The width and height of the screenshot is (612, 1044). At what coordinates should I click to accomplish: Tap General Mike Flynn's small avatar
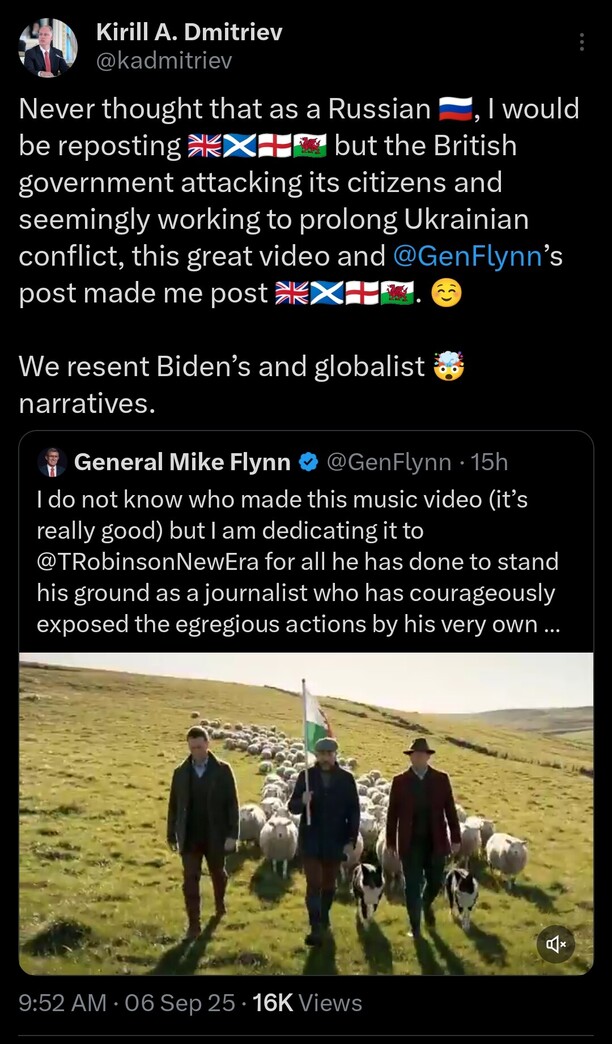coord(51,462)
